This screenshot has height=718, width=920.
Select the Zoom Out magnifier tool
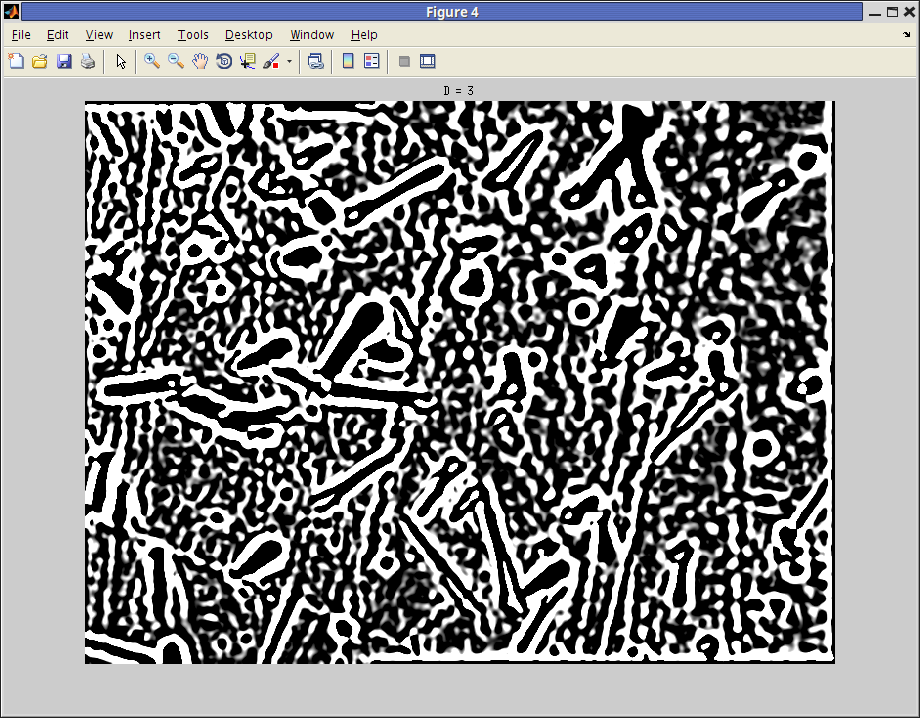(176, 61)
